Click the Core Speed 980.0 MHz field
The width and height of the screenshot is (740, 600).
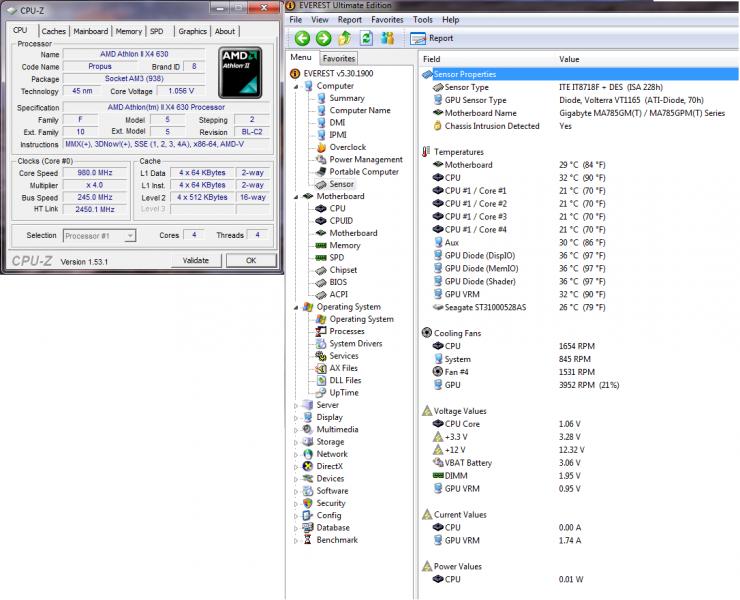pyautogui.click(x=95, y=173)
